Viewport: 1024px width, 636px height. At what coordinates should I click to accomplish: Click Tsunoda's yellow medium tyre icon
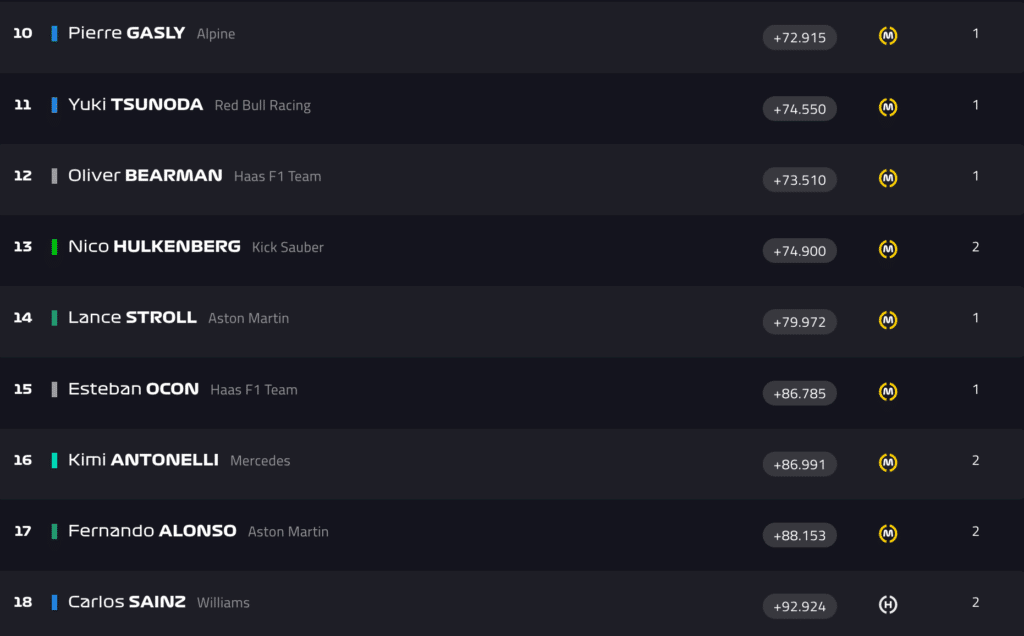(x=888, y=107)
